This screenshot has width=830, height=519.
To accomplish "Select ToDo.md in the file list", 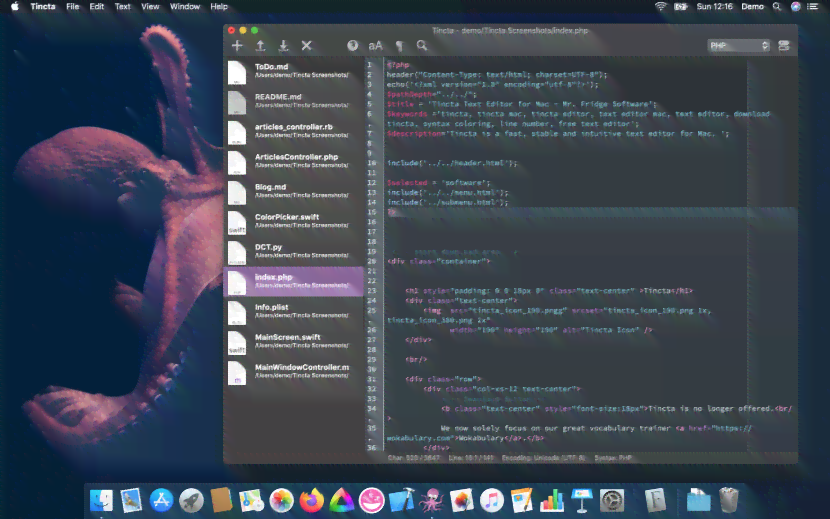I will coord(294,71).
